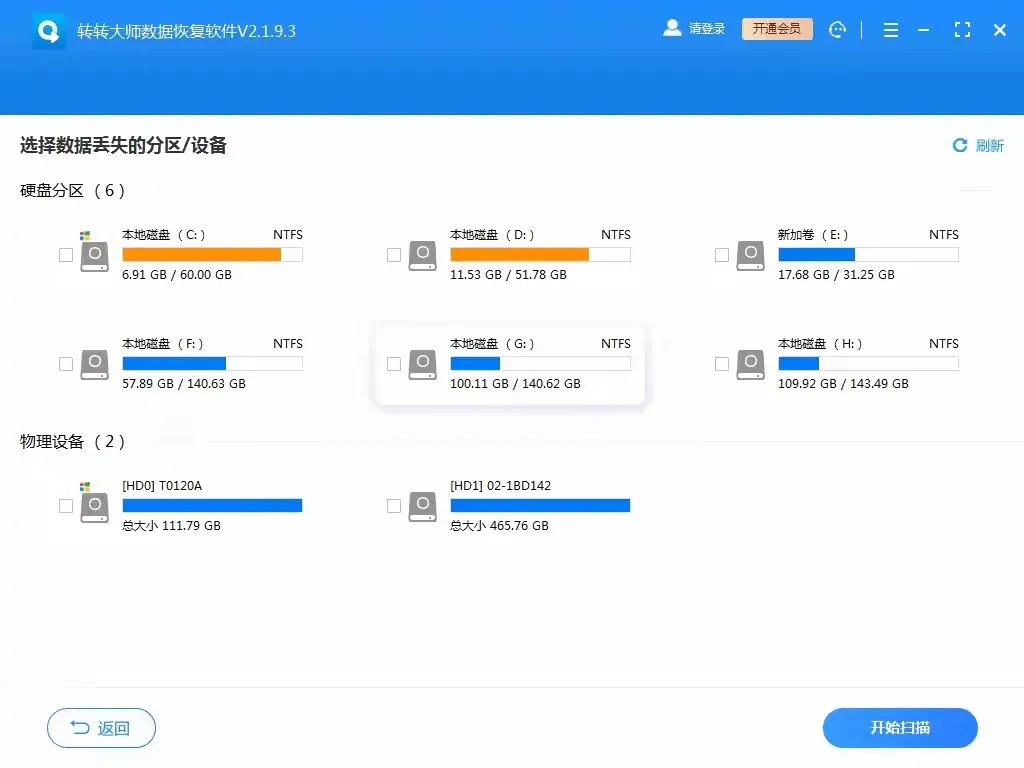Click NTFS label of H: drive
The image size is (1024, 768).
click(944, 344)
